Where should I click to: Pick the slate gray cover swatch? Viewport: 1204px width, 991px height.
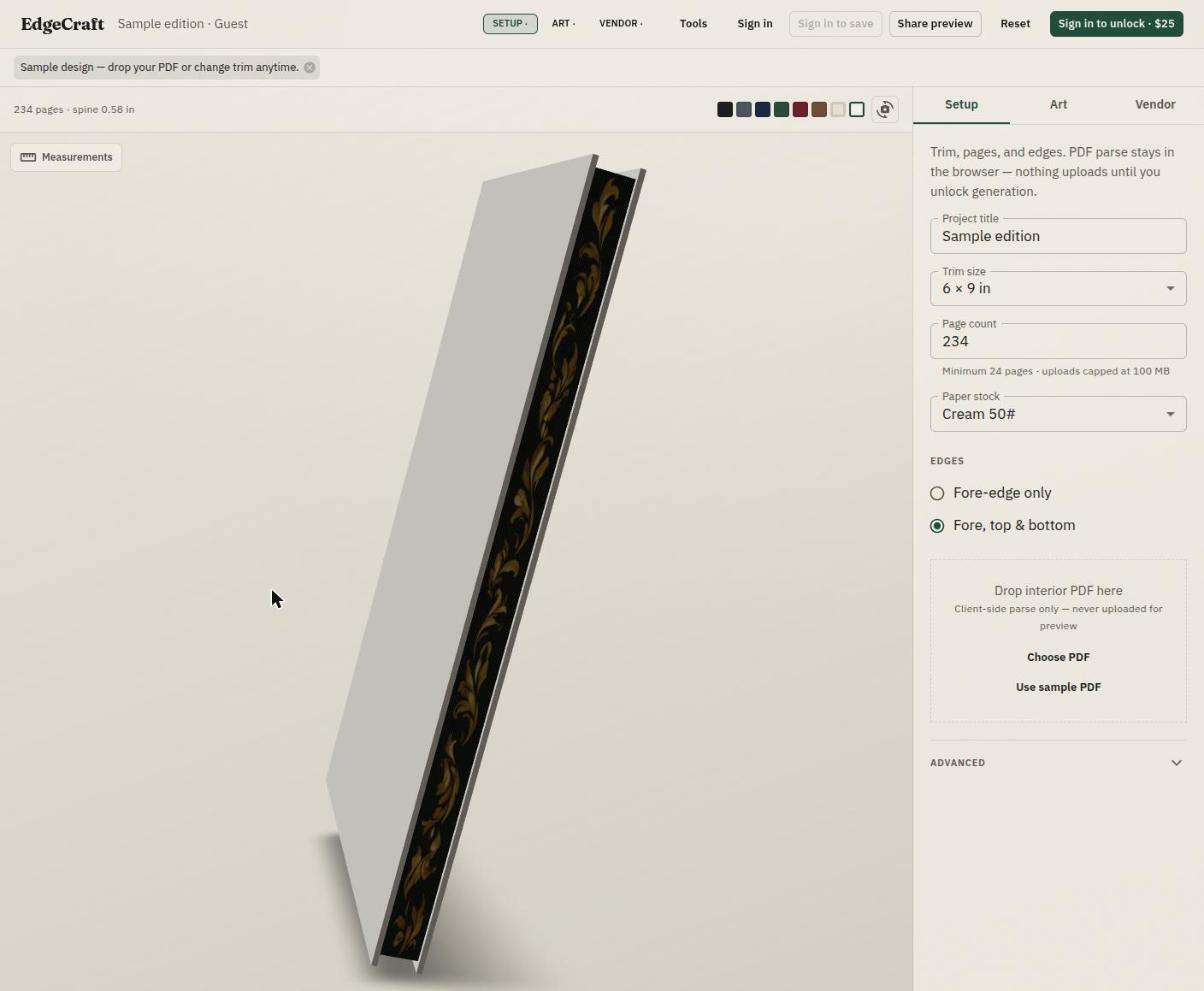point(744,110)
